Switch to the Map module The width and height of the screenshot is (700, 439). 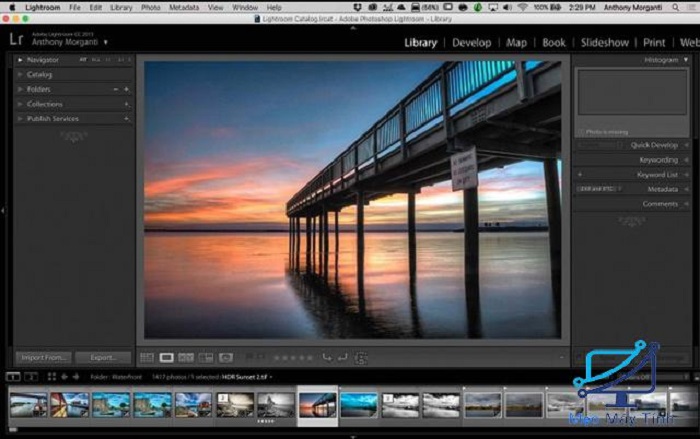pos(517,43)
